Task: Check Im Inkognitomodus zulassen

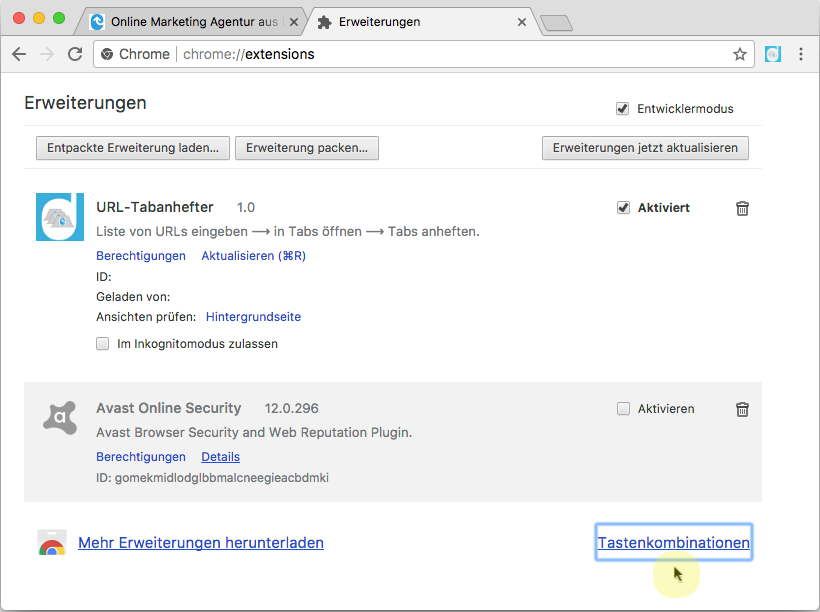Action: coord(102,344)
